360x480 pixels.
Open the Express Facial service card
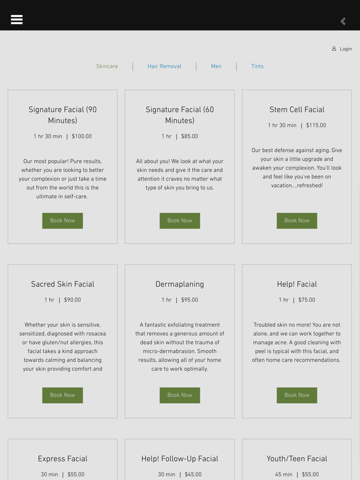point(63,459)
